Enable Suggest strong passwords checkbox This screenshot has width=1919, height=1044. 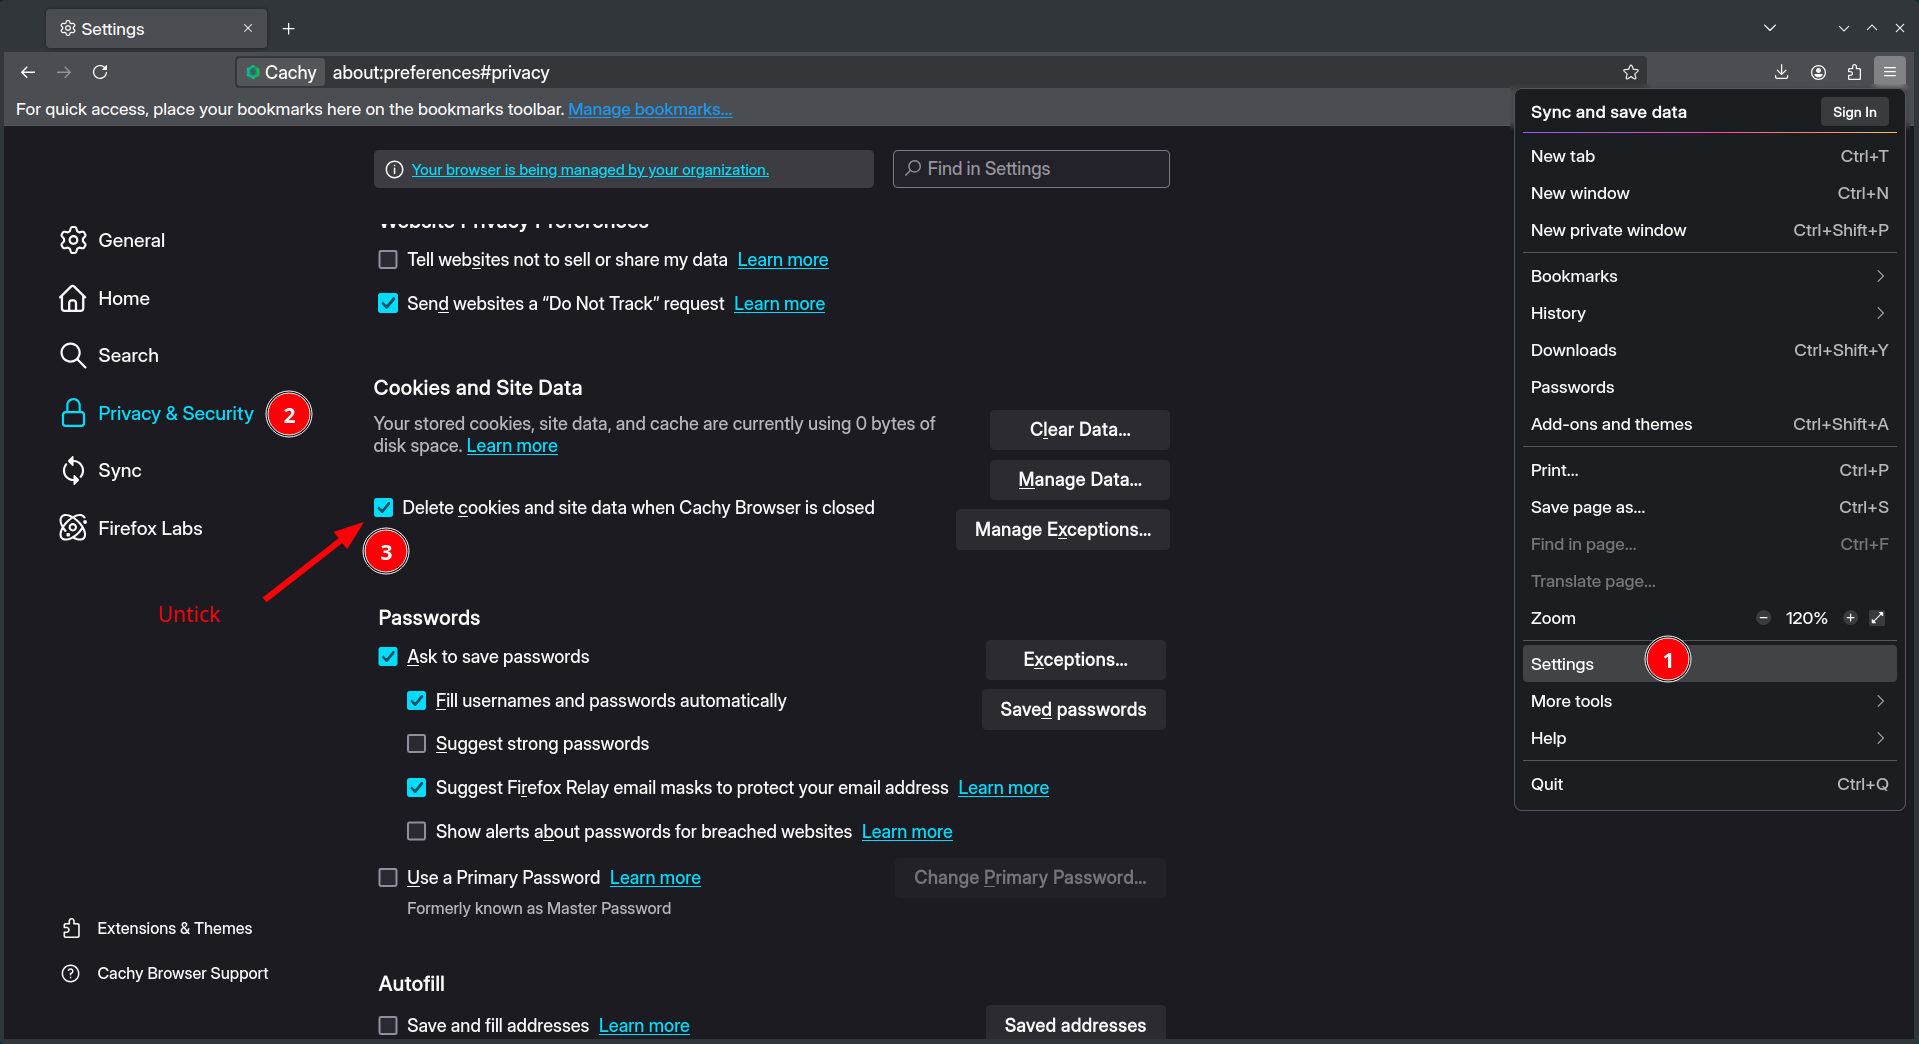coord(417,744)
